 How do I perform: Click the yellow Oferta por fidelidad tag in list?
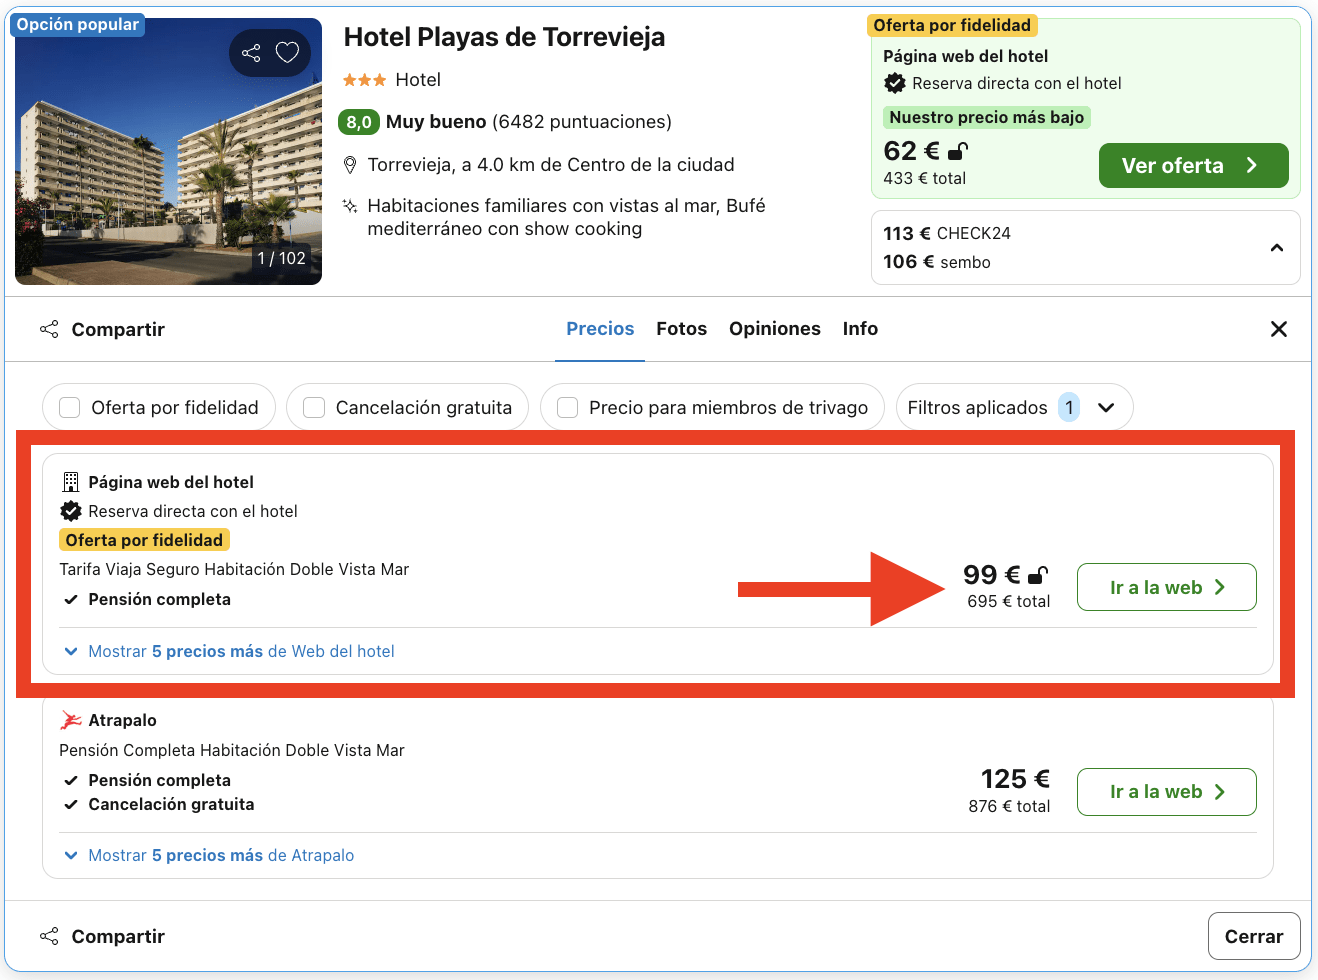click(144, 540)
